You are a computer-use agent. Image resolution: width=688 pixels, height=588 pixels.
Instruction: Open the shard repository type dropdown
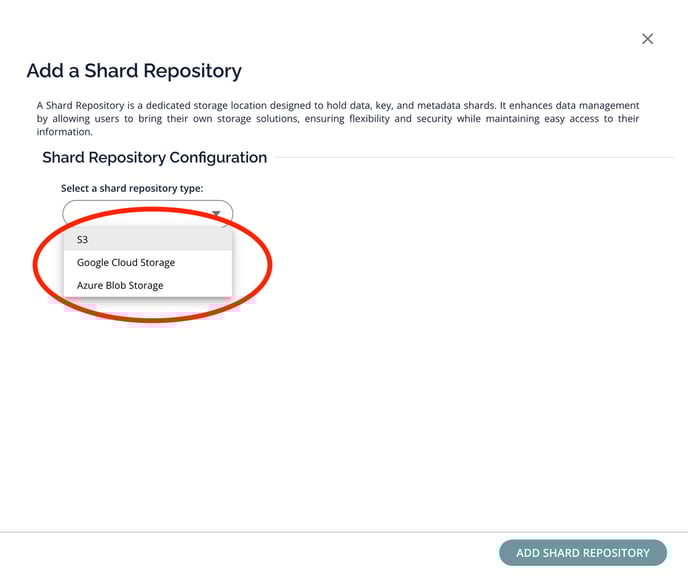click(x=147, y=213)
